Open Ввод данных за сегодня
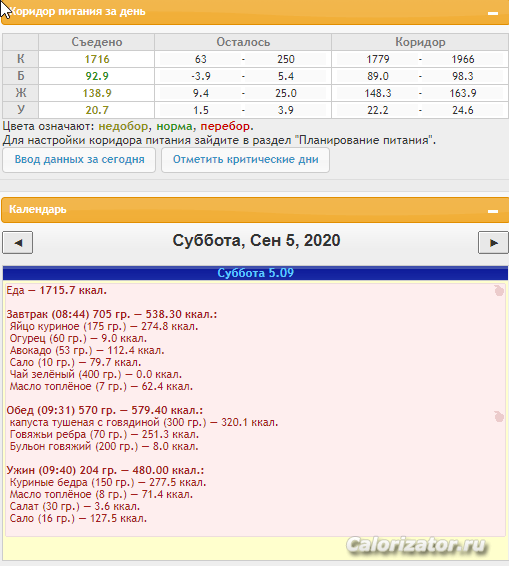Screen dimensions: 509x566 79,160
